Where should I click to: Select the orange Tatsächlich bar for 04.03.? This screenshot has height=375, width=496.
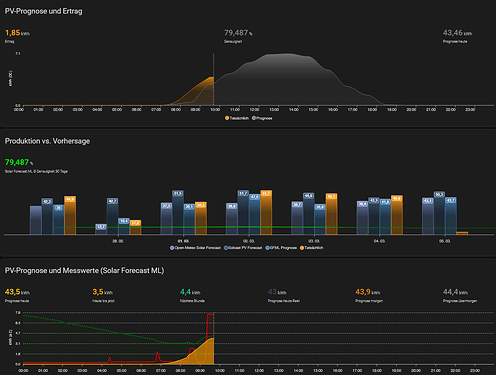point(397,215)
